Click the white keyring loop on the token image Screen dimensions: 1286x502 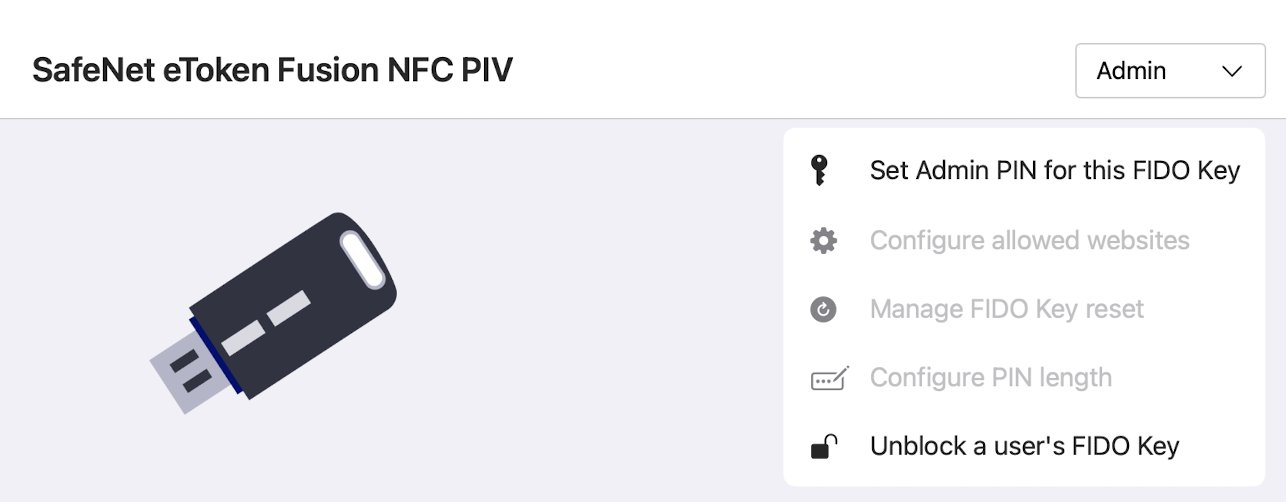coord(362,260)
